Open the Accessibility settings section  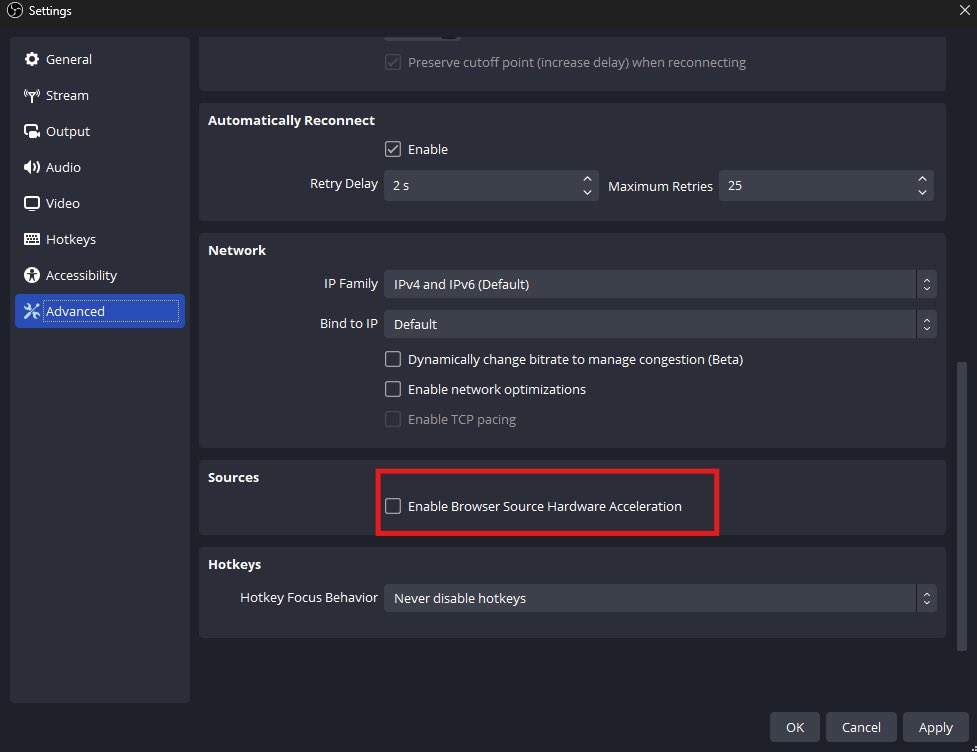(x=32, y=275)
